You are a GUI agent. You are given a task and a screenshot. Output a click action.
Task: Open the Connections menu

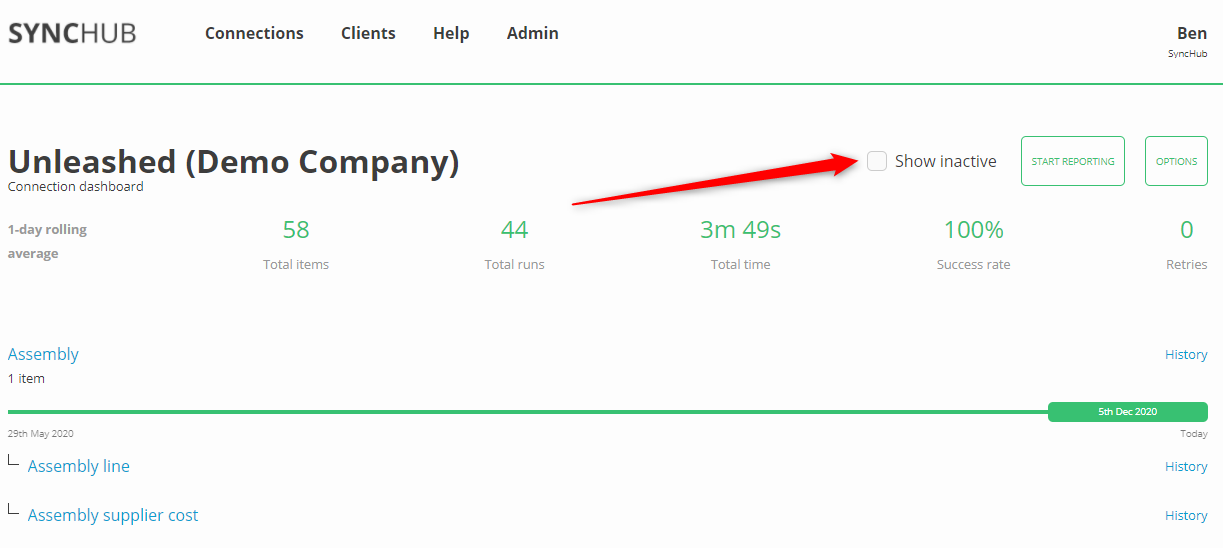[254, 33]
